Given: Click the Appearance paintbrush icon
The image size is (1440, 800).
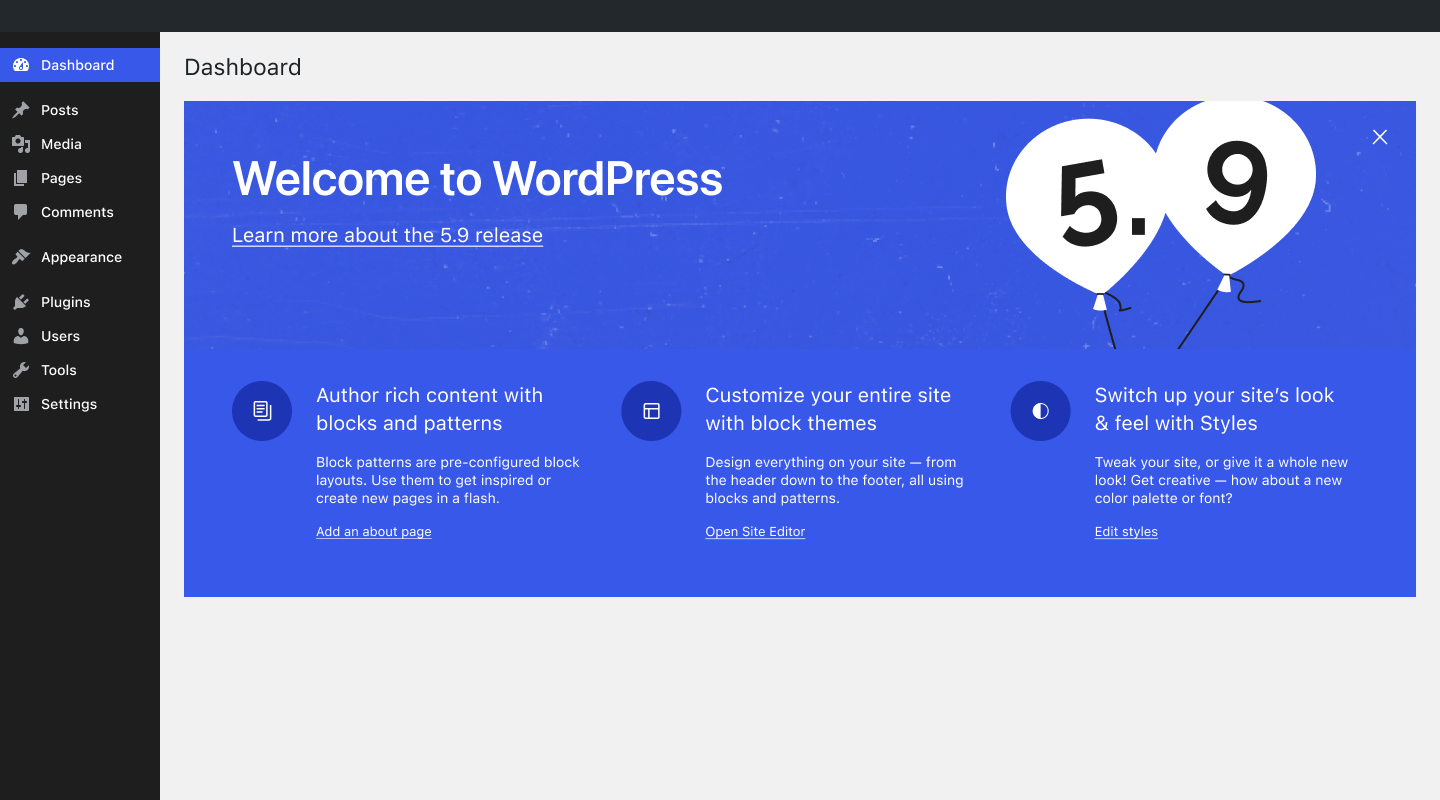Looking at the screenshot, I should 21,257.
